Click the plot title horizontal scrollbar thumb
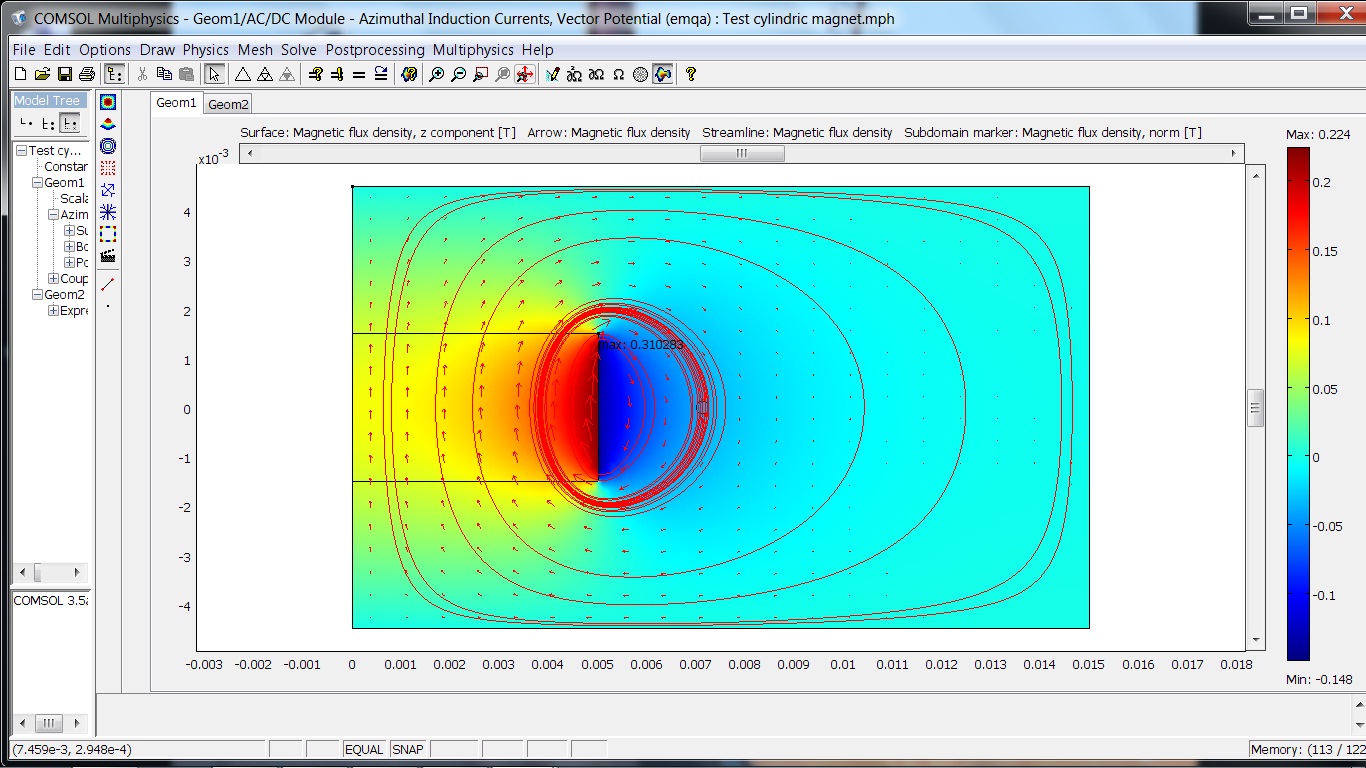The width and height of the screenshot is (1366, 768). click(741, 153)
